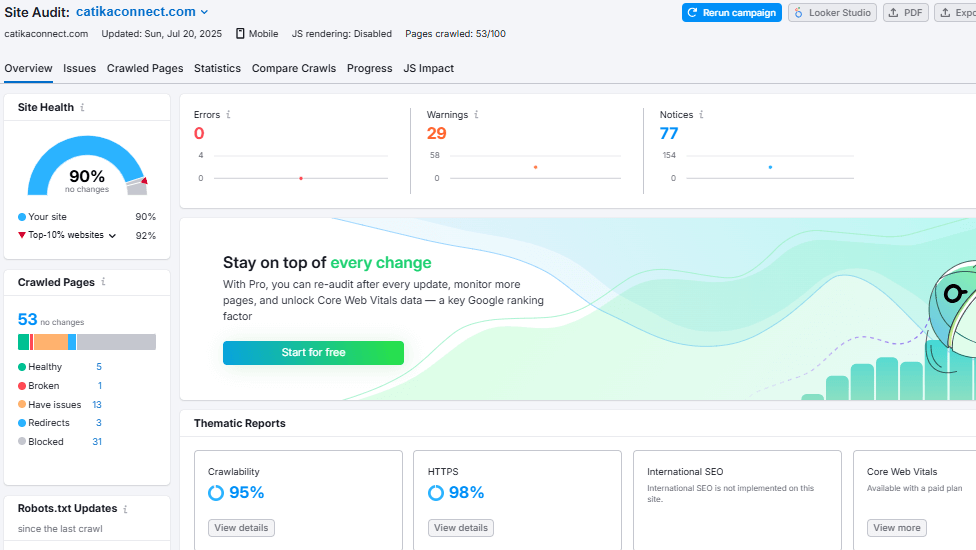The image size is (976, 550).
Task: Click the Crawlability percentage ring icon
Action: 216,493
